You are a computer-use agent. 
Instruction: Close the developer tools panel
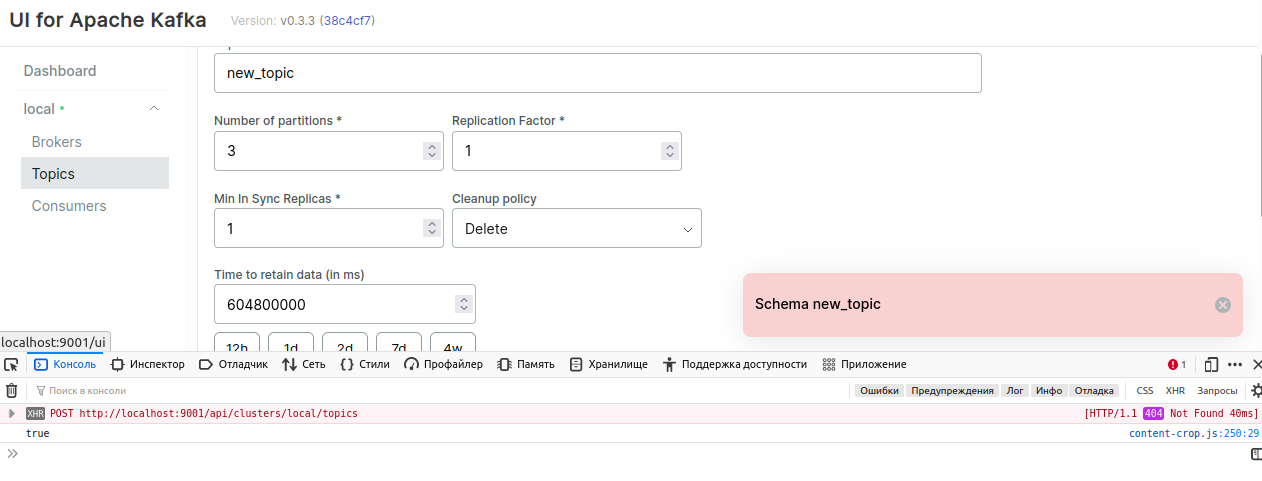pos(1257,364)
